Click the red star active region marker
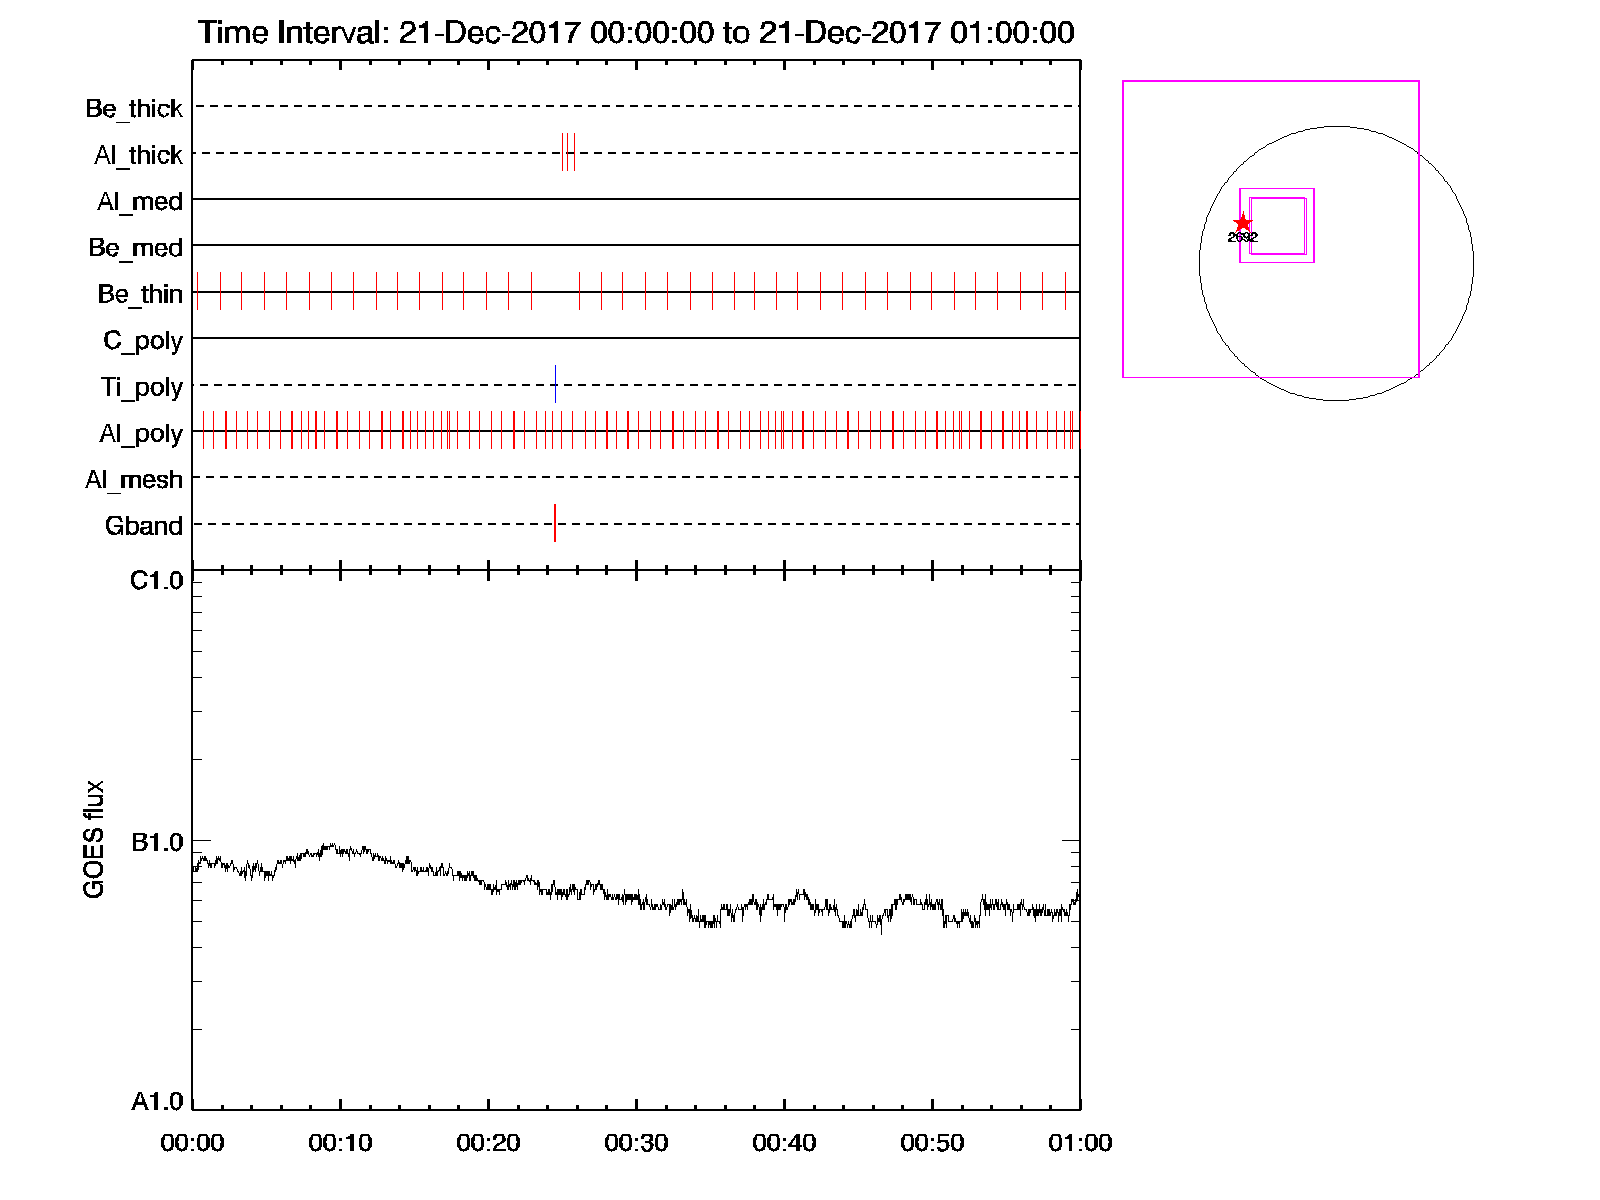The height and width of the screenshot is (1200, 1600). (x=1242, y=223)
